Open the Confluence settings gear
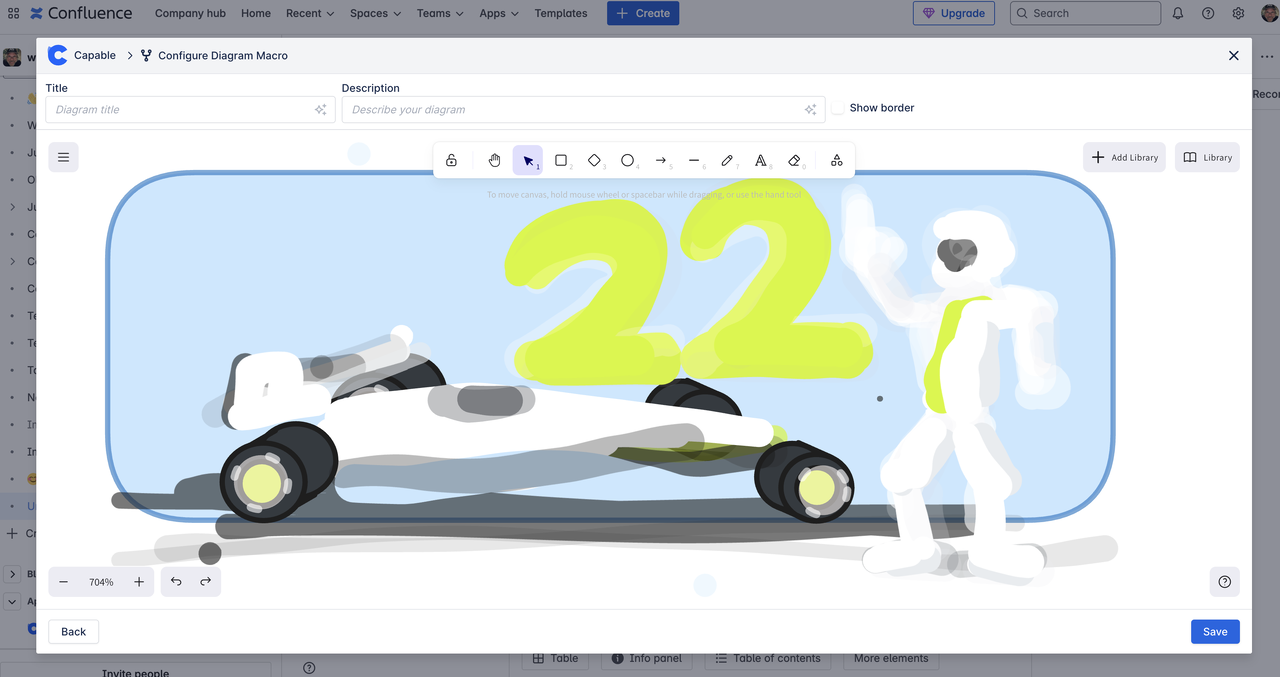 [x=1238, y=14]
